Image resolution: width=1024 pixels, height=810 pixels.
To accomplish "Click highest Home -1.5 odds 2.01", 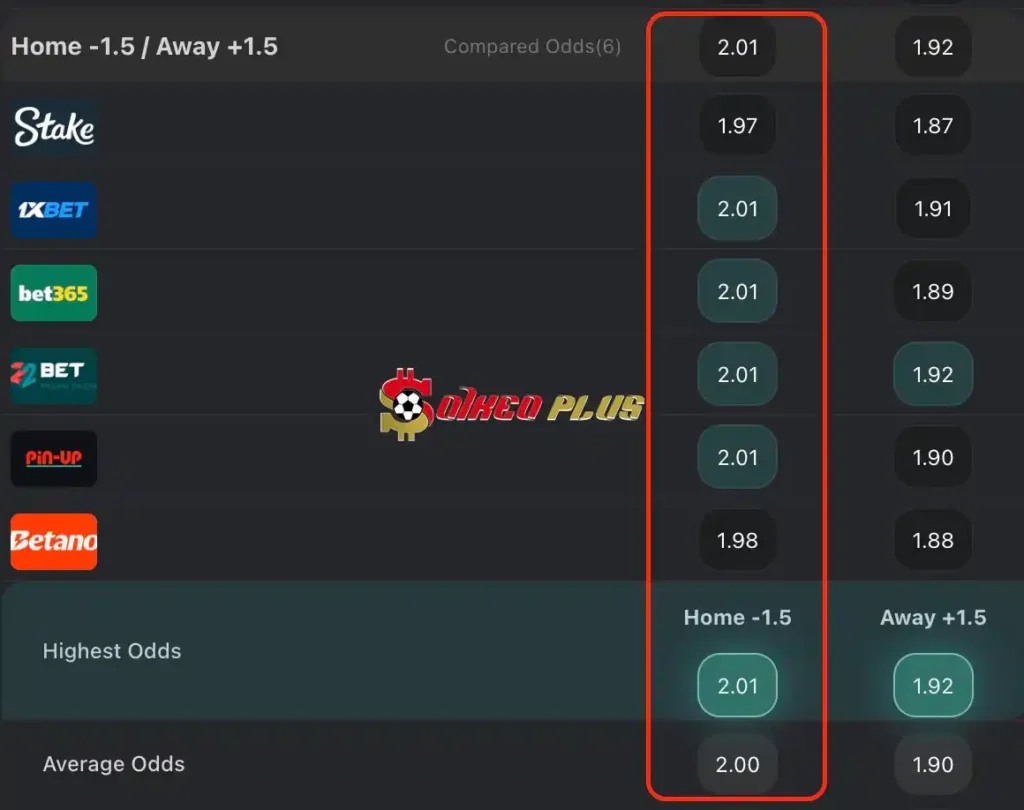I will (x=737, y=686).
